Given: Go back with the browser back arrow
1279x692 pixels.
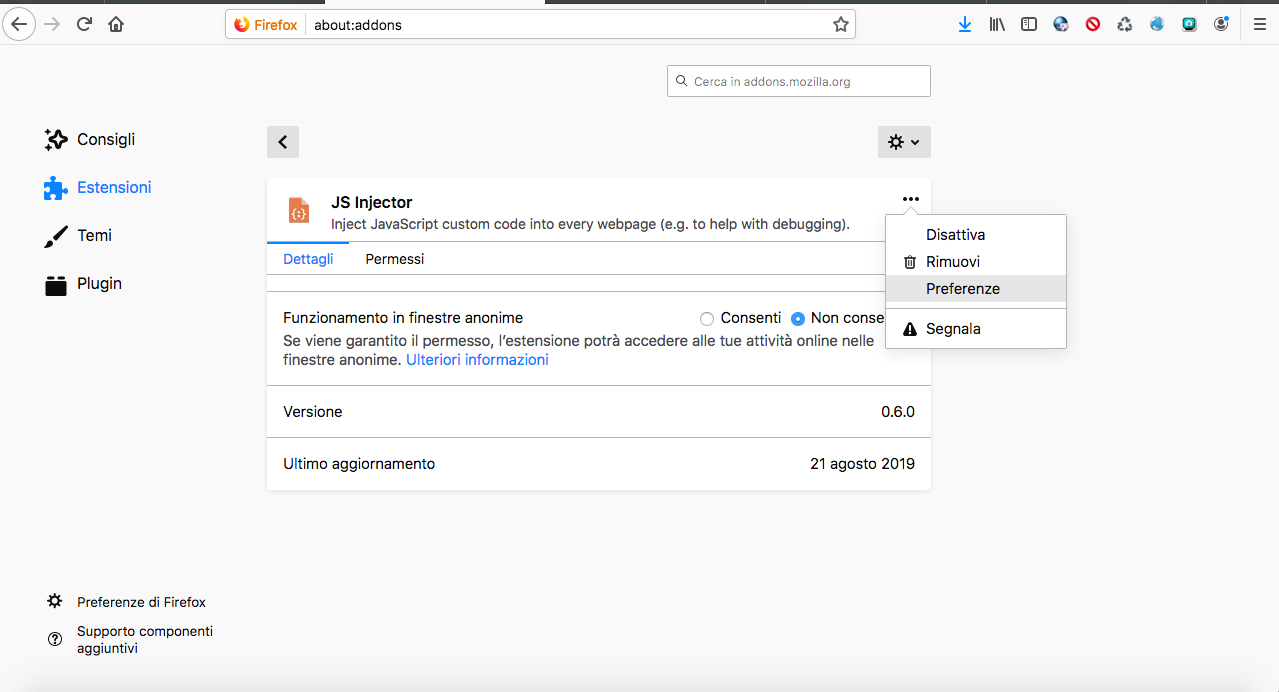Looking at the screenshot, I should (x=19, y=24).
